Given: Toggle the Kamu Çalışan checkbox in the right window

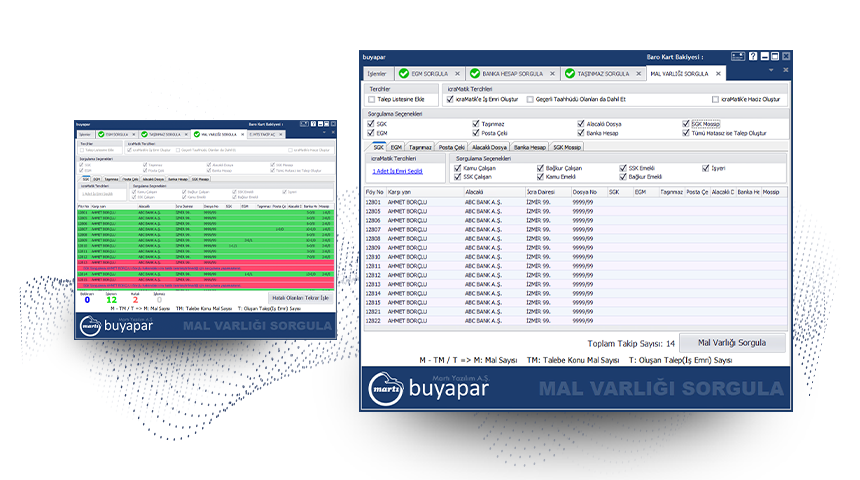Looking at the screenshot, I should [458, 168].
